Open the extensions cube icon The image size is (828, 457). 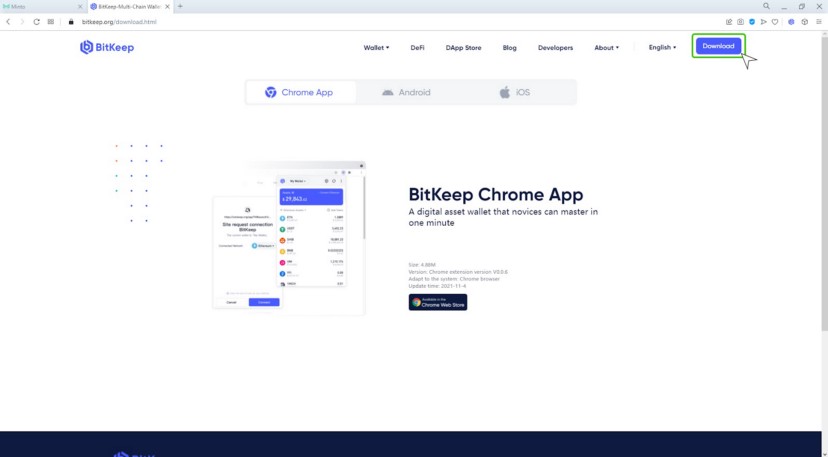coord(805,22)
